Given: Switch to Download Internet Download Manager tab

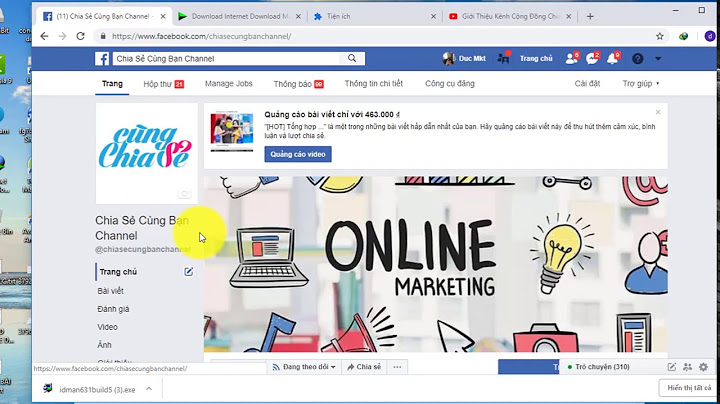Looking at the screenshot, I should click(240, 16).
